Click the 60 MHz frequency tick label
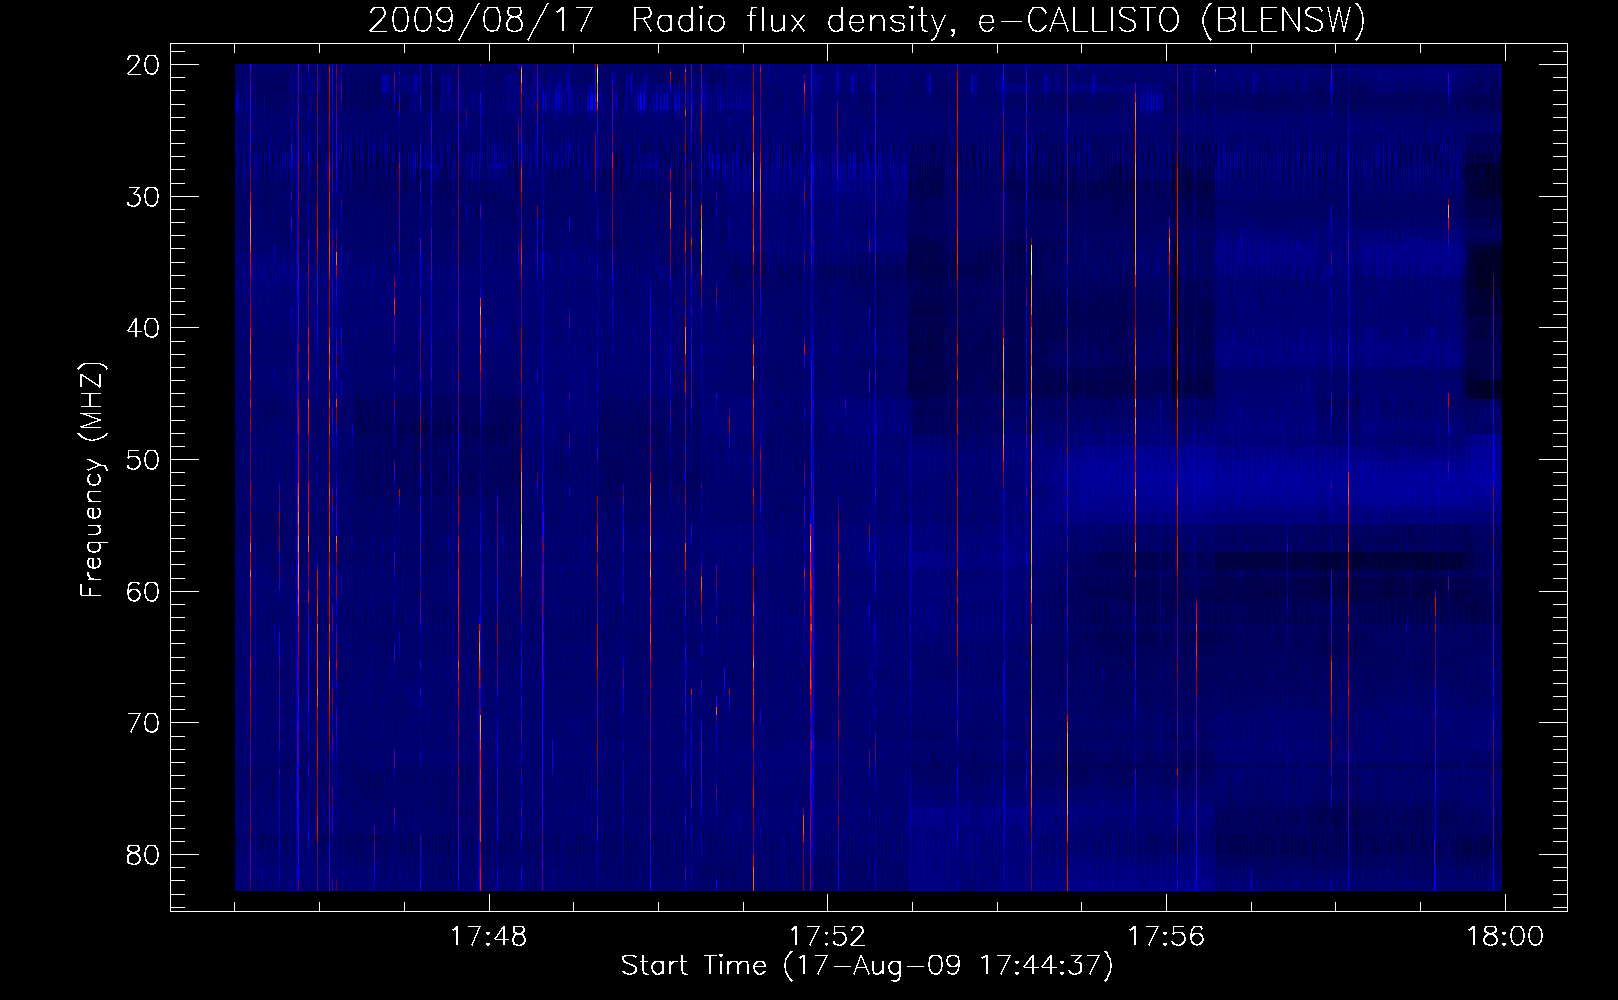This screenshot has height=1000, width=1618. [144, 591]
